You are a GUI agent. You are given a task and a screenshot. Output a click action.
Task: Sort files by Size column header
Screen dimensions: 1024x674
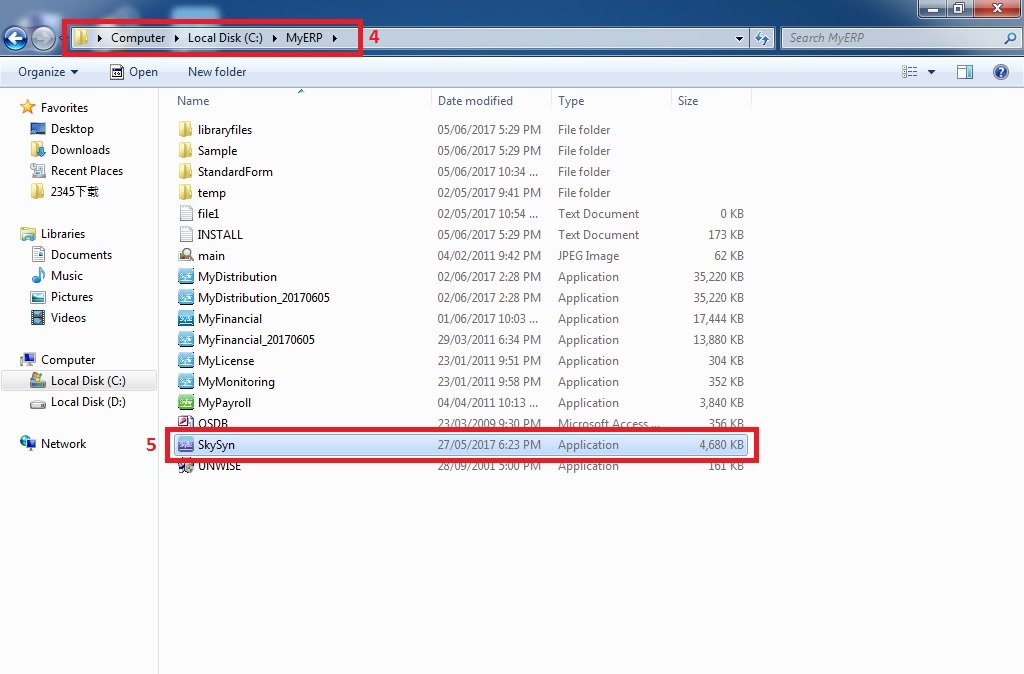click(688, 101)
